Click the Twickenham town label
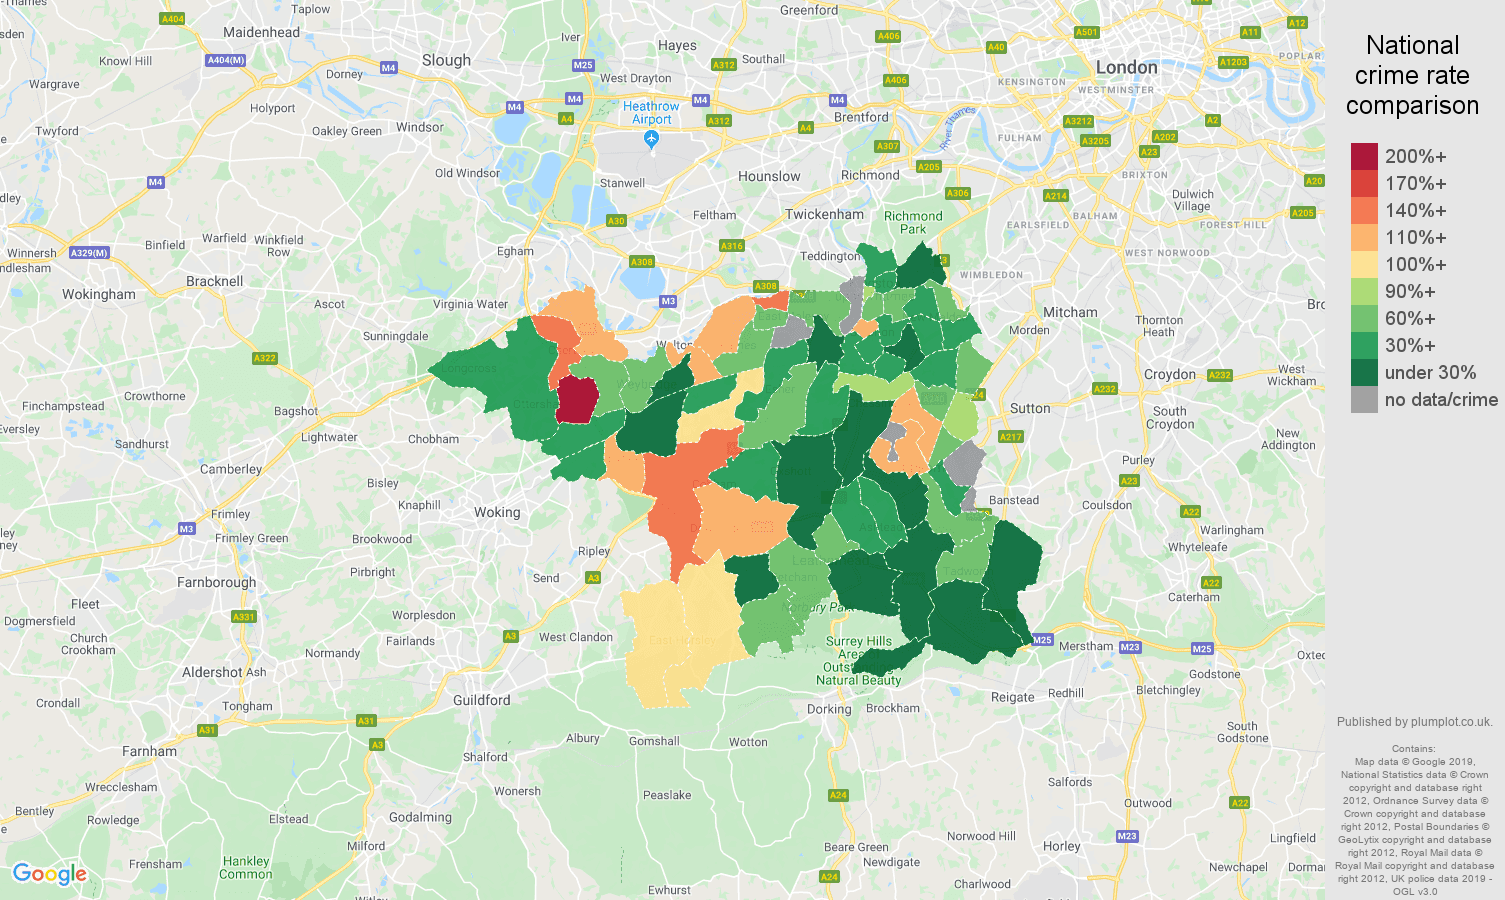Screen dimensions: 1505x900 coord(824,214)
